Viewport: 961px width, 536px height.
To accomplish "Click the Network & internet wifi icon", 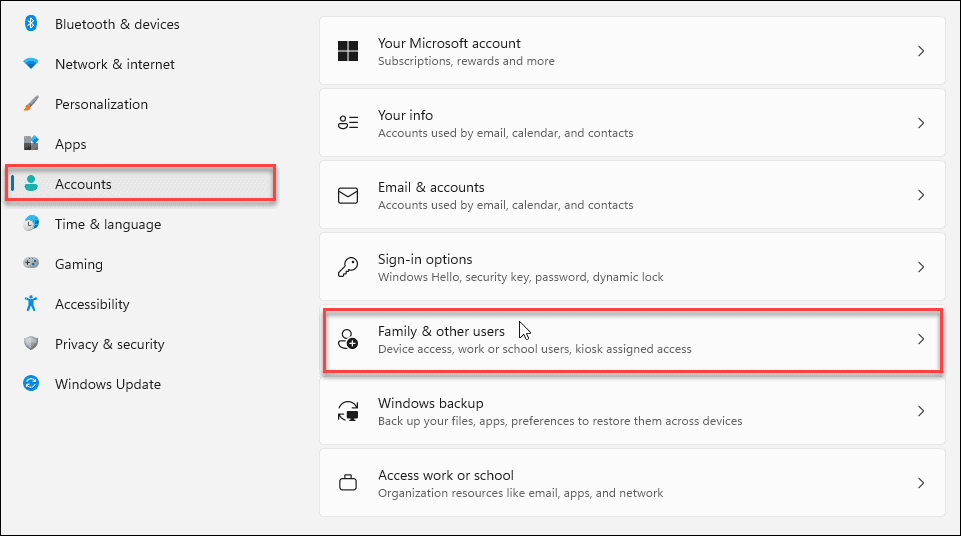I will (x=31, y=64).
